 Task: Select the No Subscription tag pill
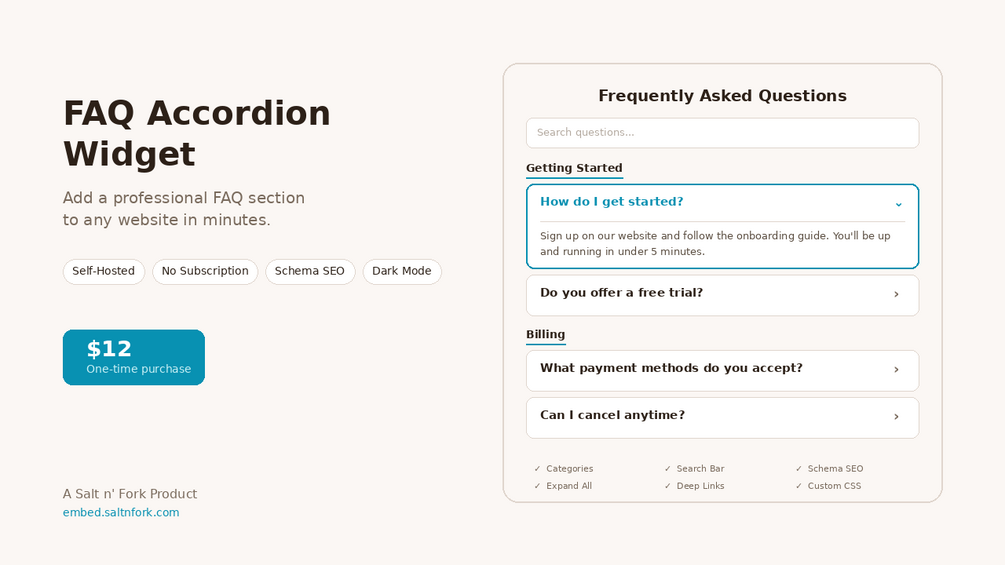(x=205, y=272)
